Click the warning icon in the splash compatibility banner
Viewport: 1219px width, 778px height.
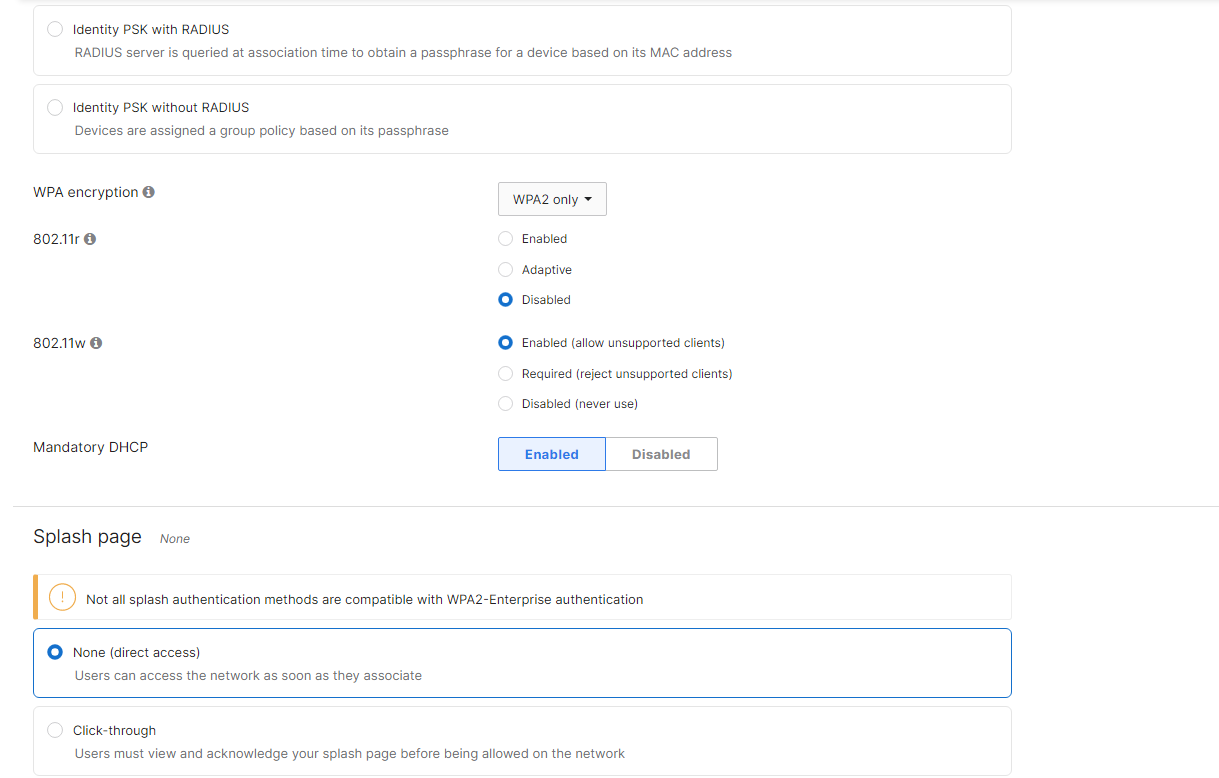pyautogui.click(x=61, y=597)
